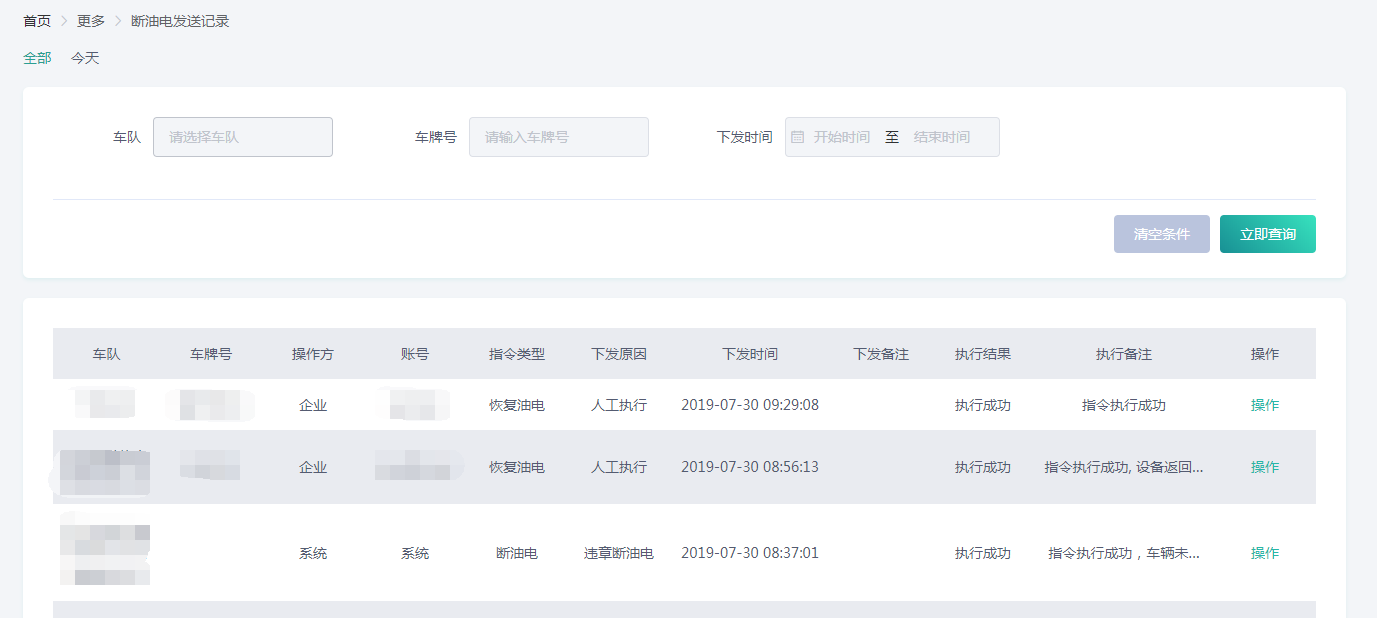Click the 执行结果 column header
This screenshot has width=1377, height=618.
(x=982, y=354)
